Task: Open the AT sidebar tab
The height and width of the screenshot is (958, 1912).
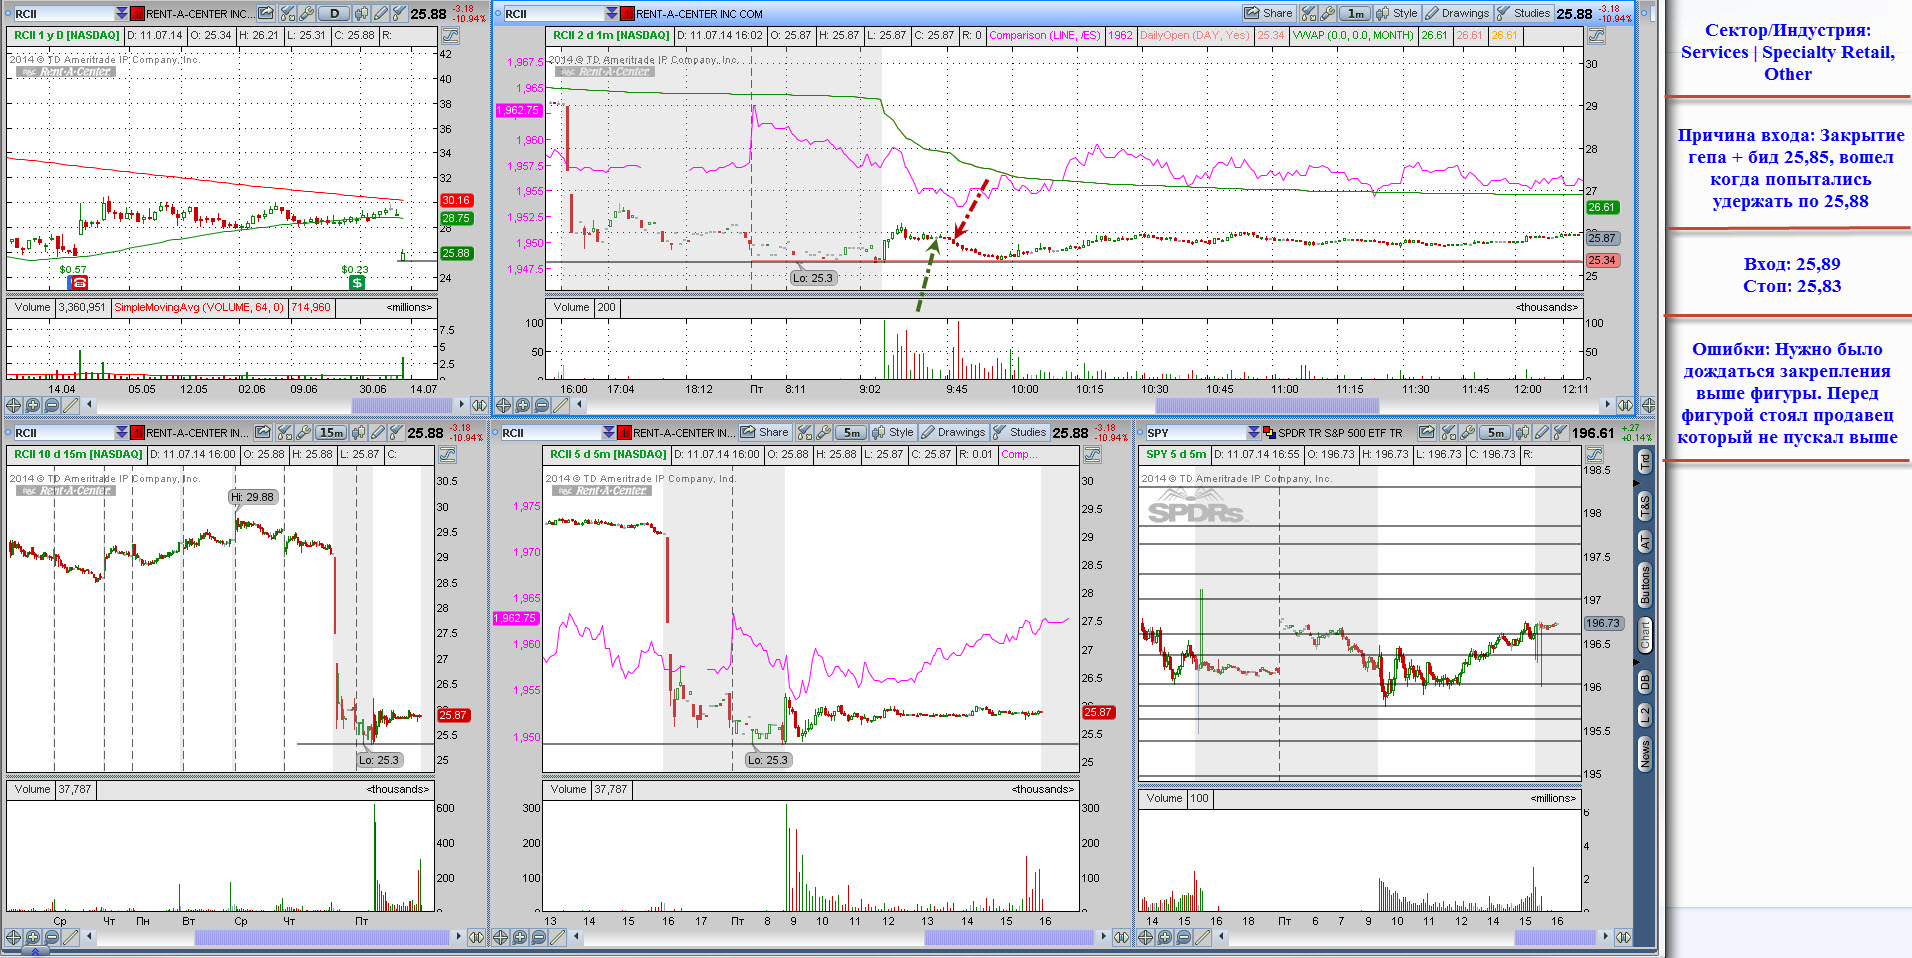Action: click(1645, 542)
